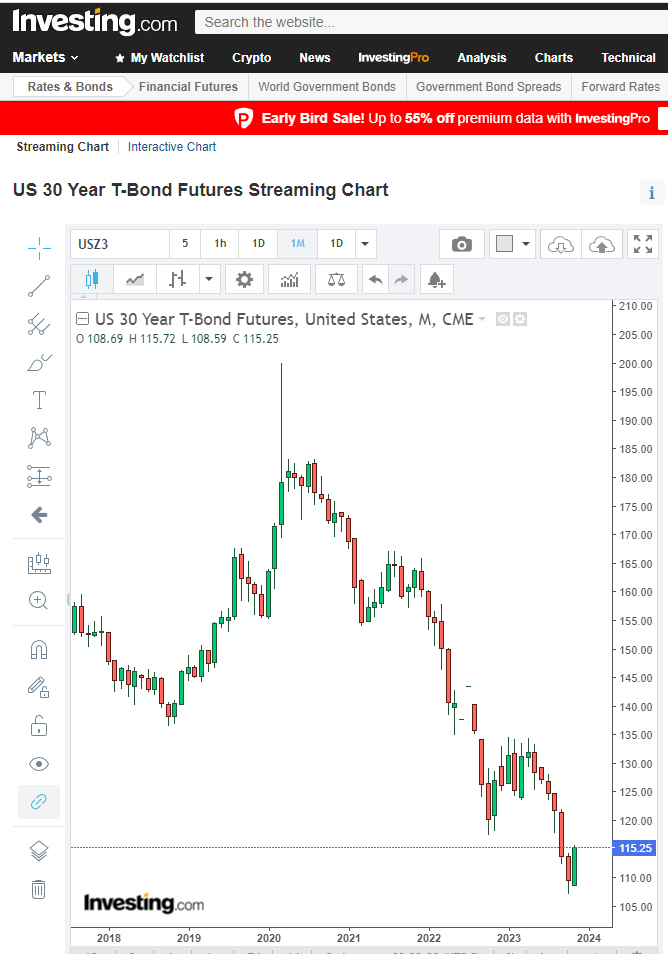Screen dimensions: 668x954
Task: Open World Government Bonds link
Action: tap(327, 87)
